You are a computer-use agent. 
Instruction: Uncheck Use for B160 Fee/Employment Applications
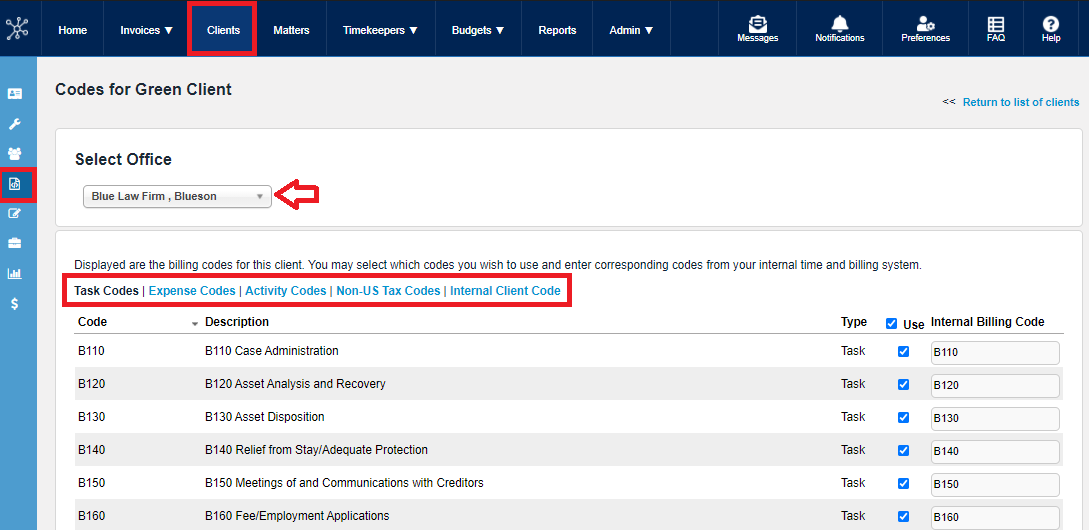click(x=904, y=516)
